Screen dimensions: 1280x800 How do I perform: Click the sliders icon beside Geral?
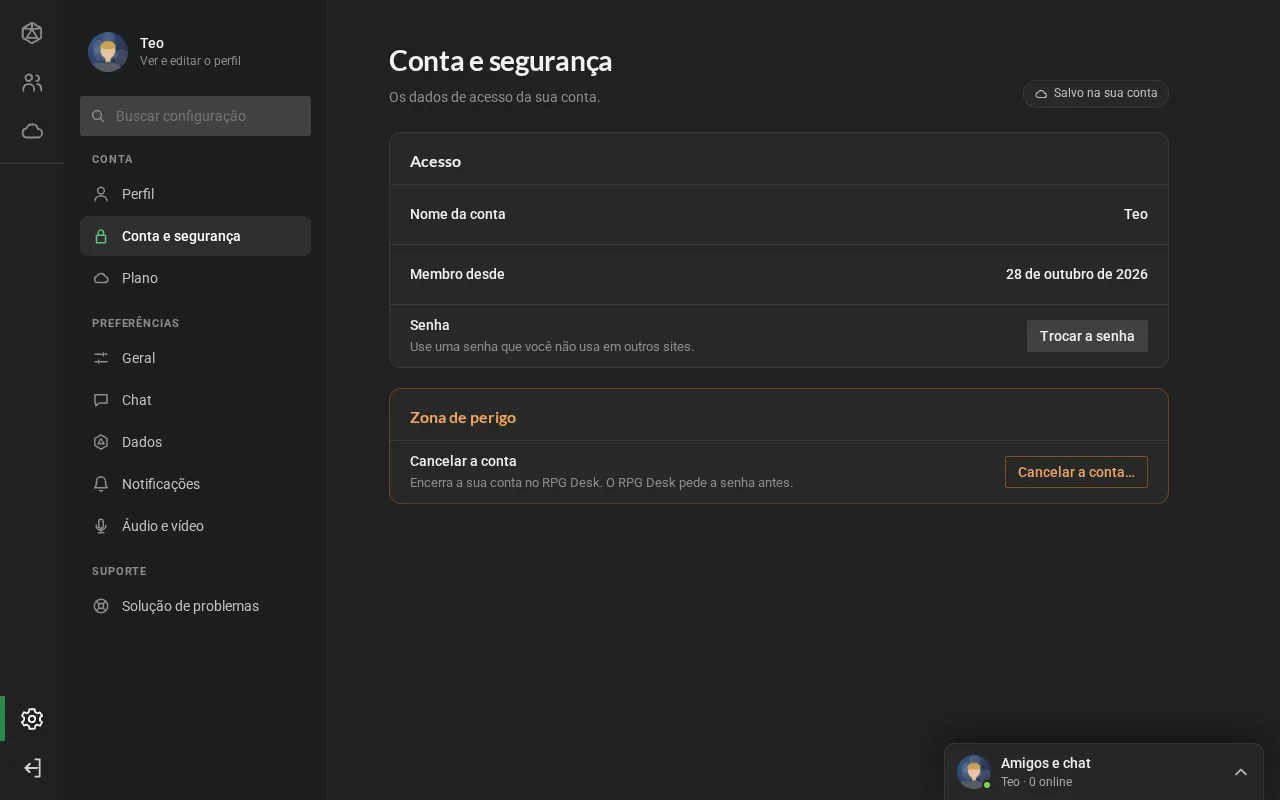pos(101,358)
